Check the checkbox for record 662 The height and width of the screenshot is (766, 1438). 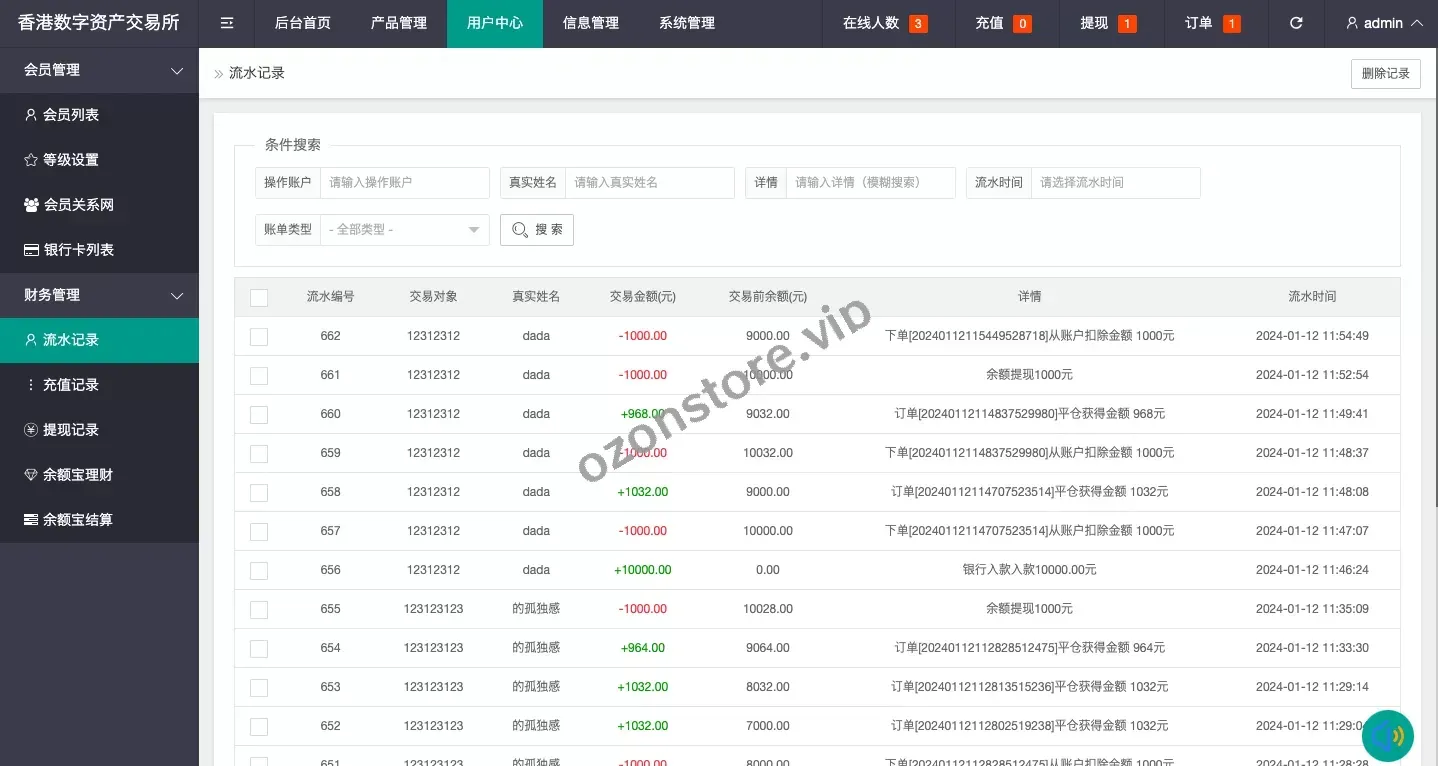click(259, 336)
